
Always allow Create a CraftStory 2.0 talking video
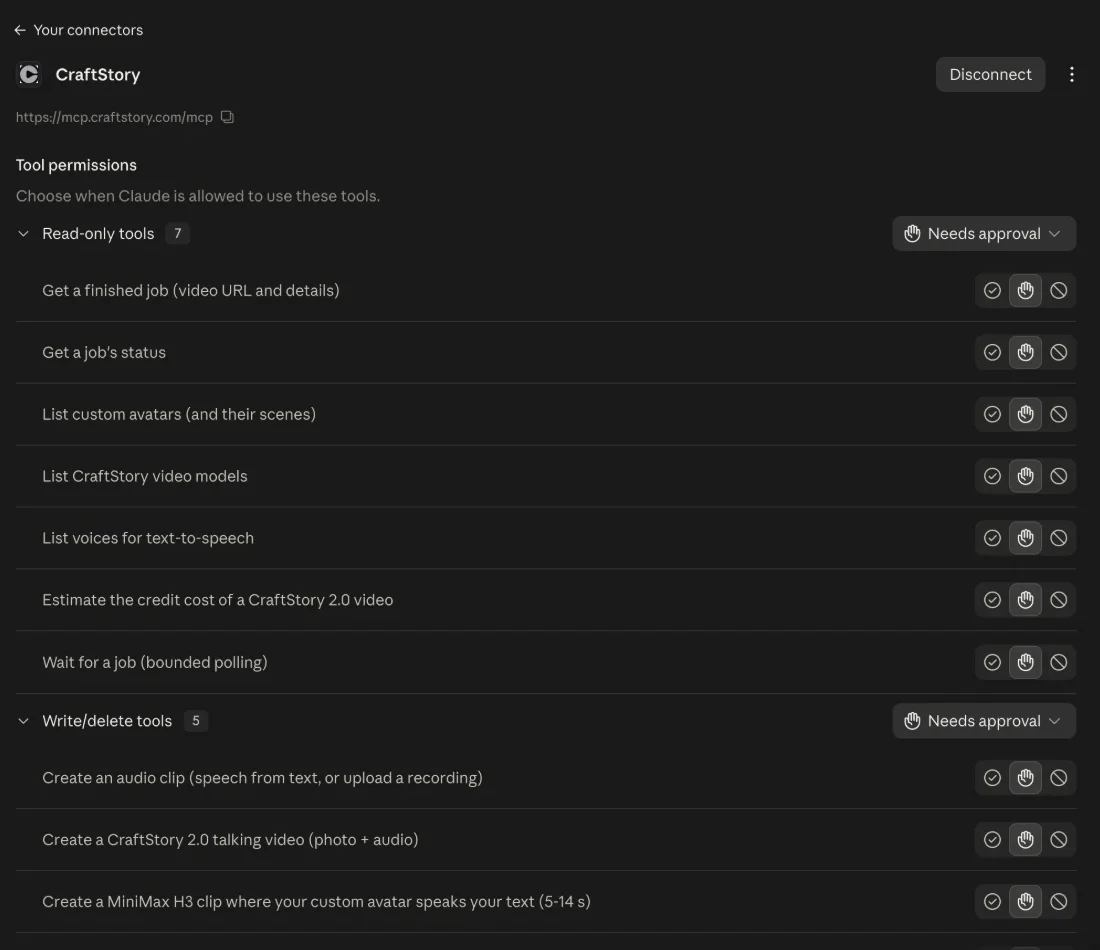(992, 839)
